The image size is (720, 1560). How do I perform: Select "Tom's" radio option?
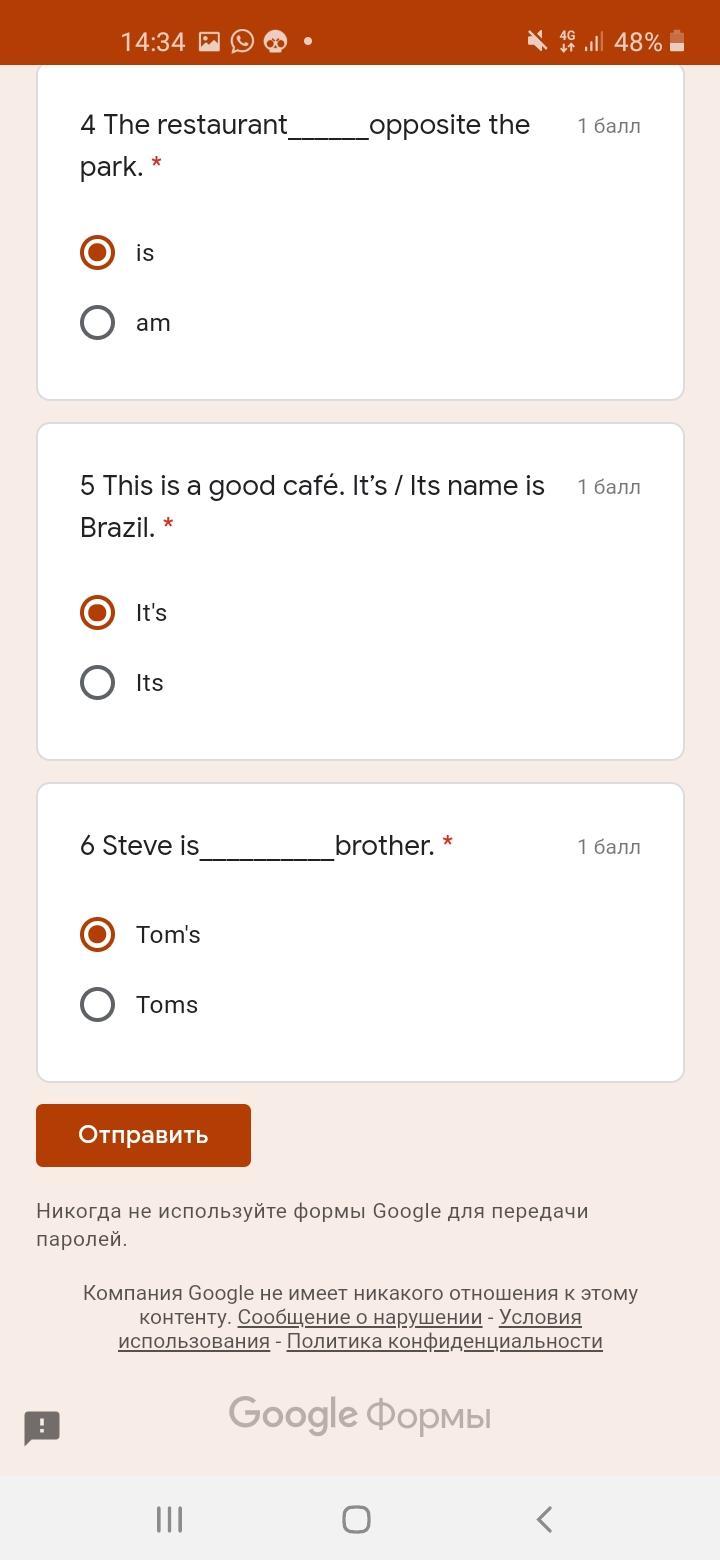click(x=97, y=934)
